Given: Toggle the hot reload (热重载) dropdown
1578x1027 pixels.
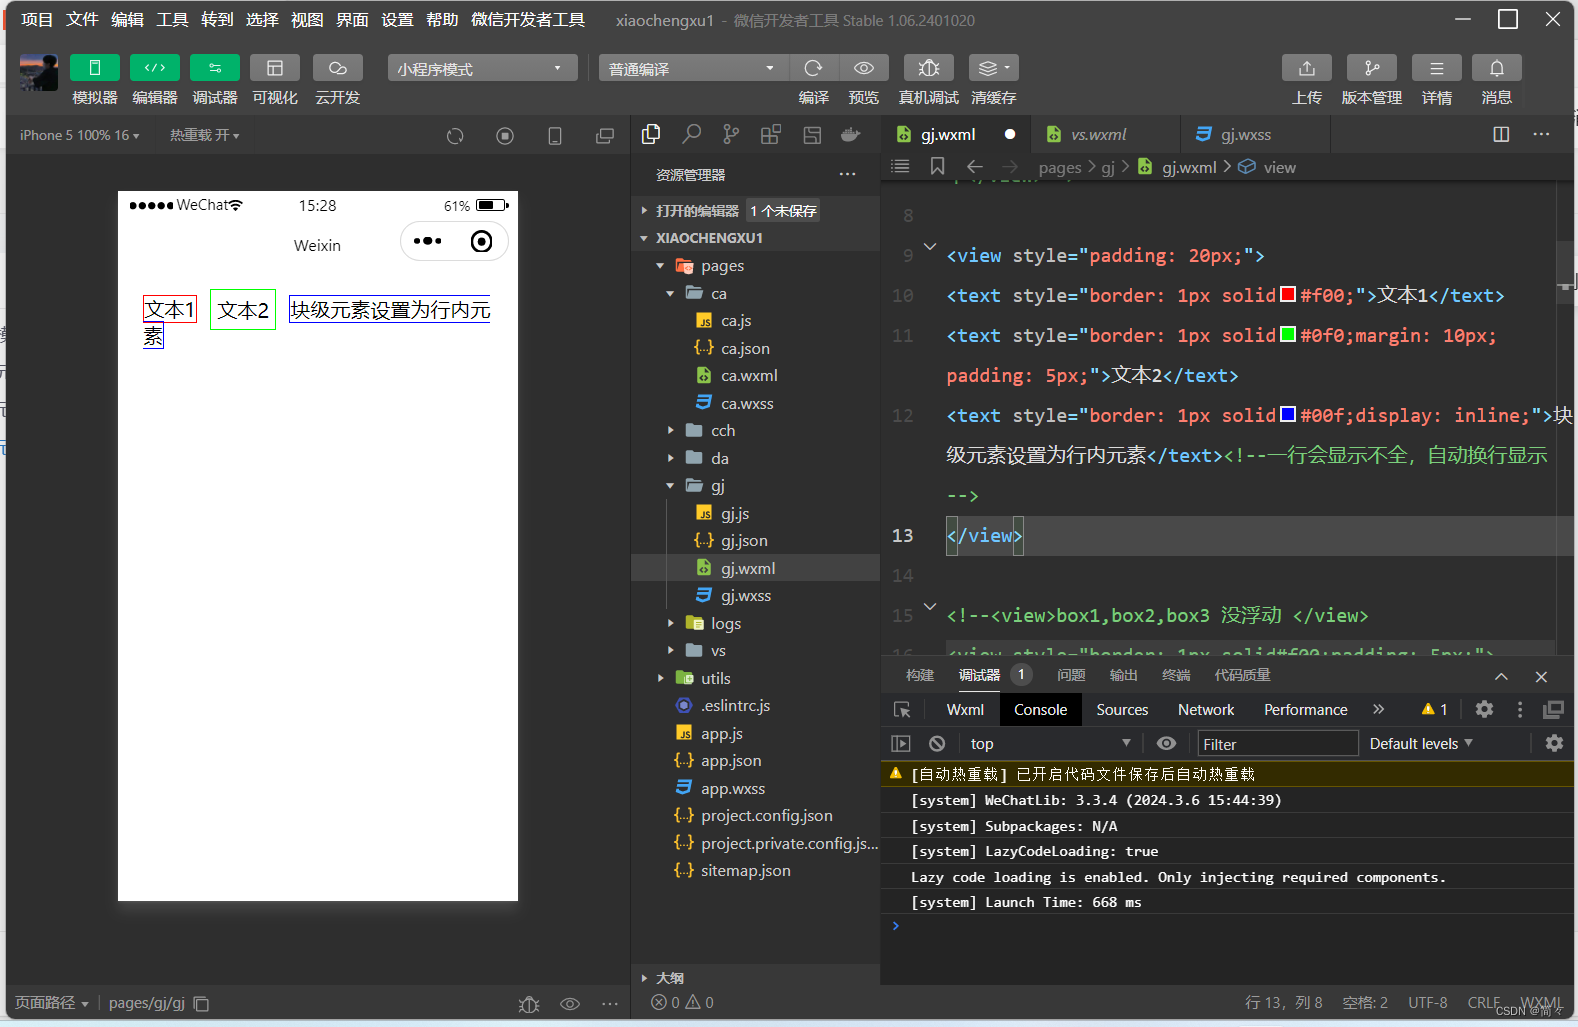Looking at the screenshot, I should (204, 135).
